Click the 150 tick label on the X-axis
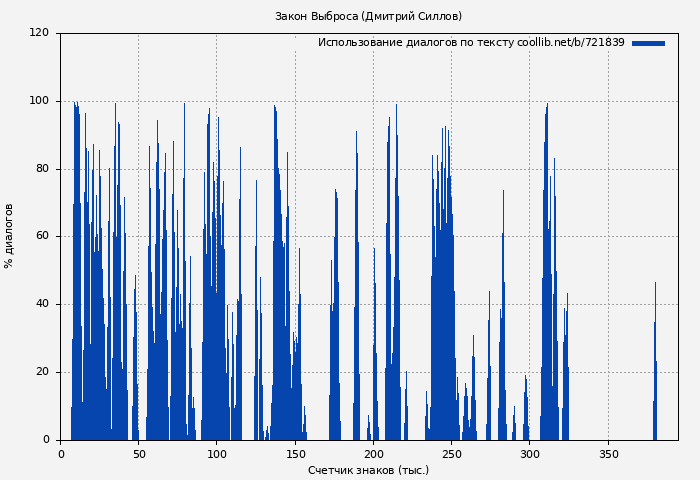 295,454
